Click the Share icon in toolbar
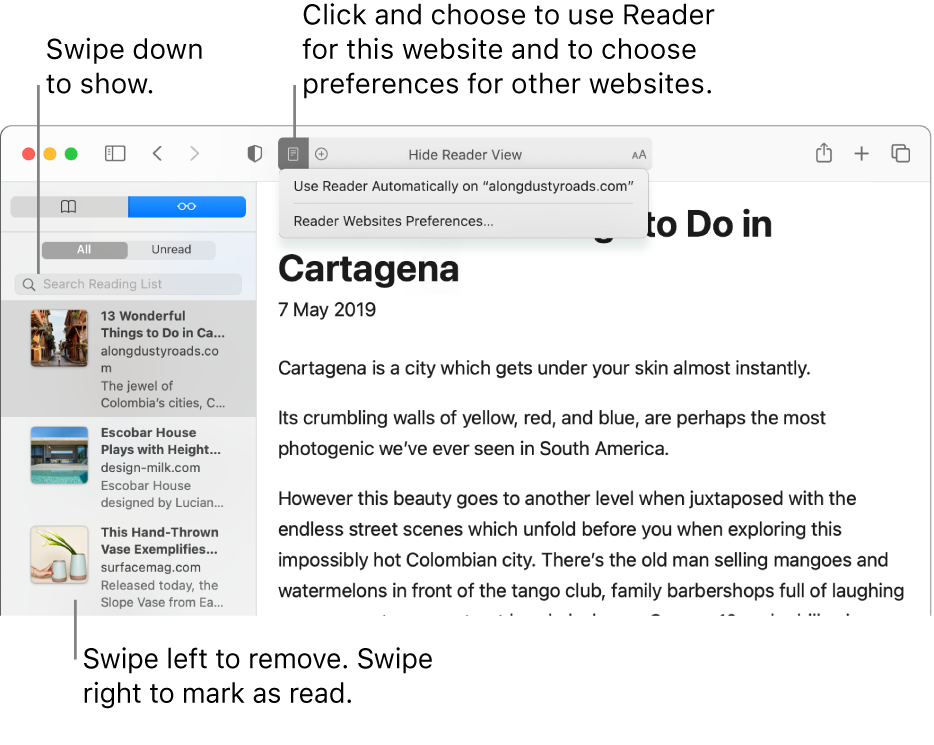The height and width of the screenshot is (745, 934). [824, 153]
